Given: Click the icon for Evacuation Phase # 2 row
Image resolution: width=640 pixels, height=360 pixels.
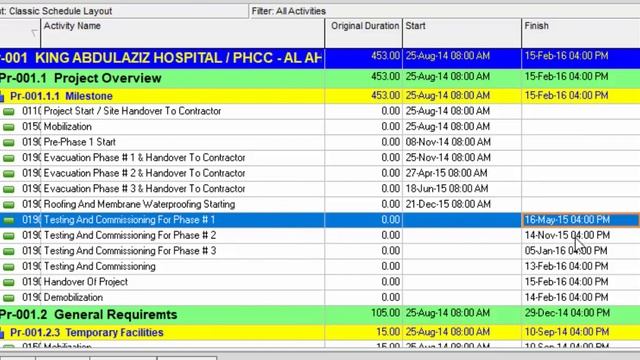Looking at the screenshot, I should pyautogui.click(x=9, y=173).
